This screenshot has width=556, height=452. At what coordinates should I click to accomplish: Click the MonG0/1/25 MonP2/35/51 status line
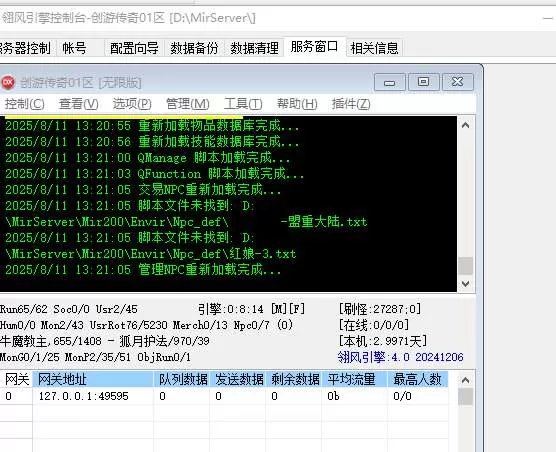pos(95,357)
